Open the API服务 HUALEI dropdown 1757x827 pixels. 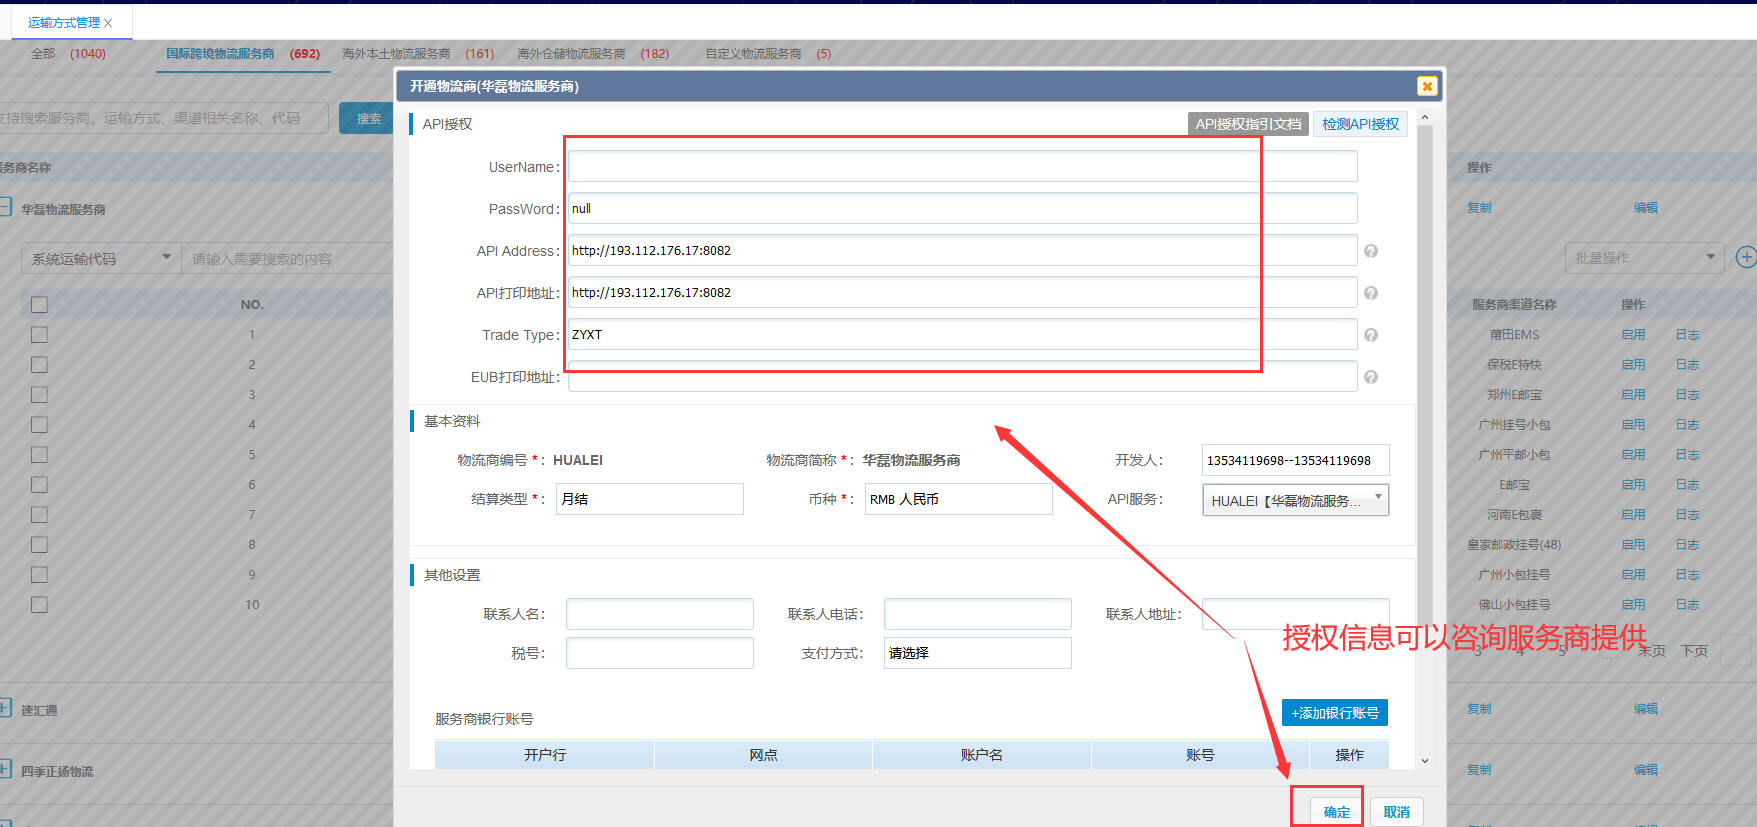pos(1295,500)
